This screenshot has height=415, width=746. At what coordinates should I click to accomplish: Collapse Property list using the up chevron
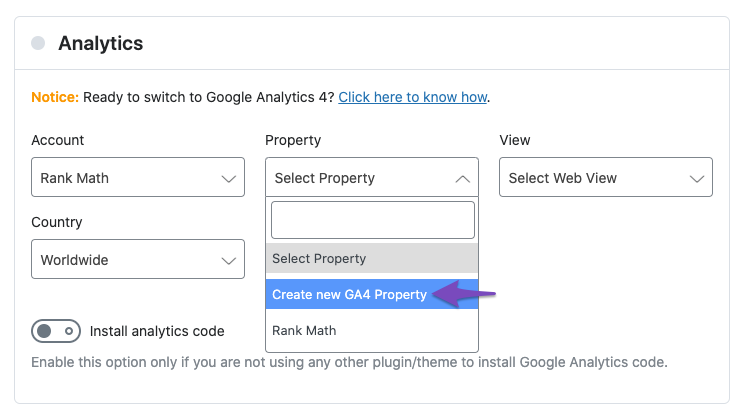click(462, 179)
